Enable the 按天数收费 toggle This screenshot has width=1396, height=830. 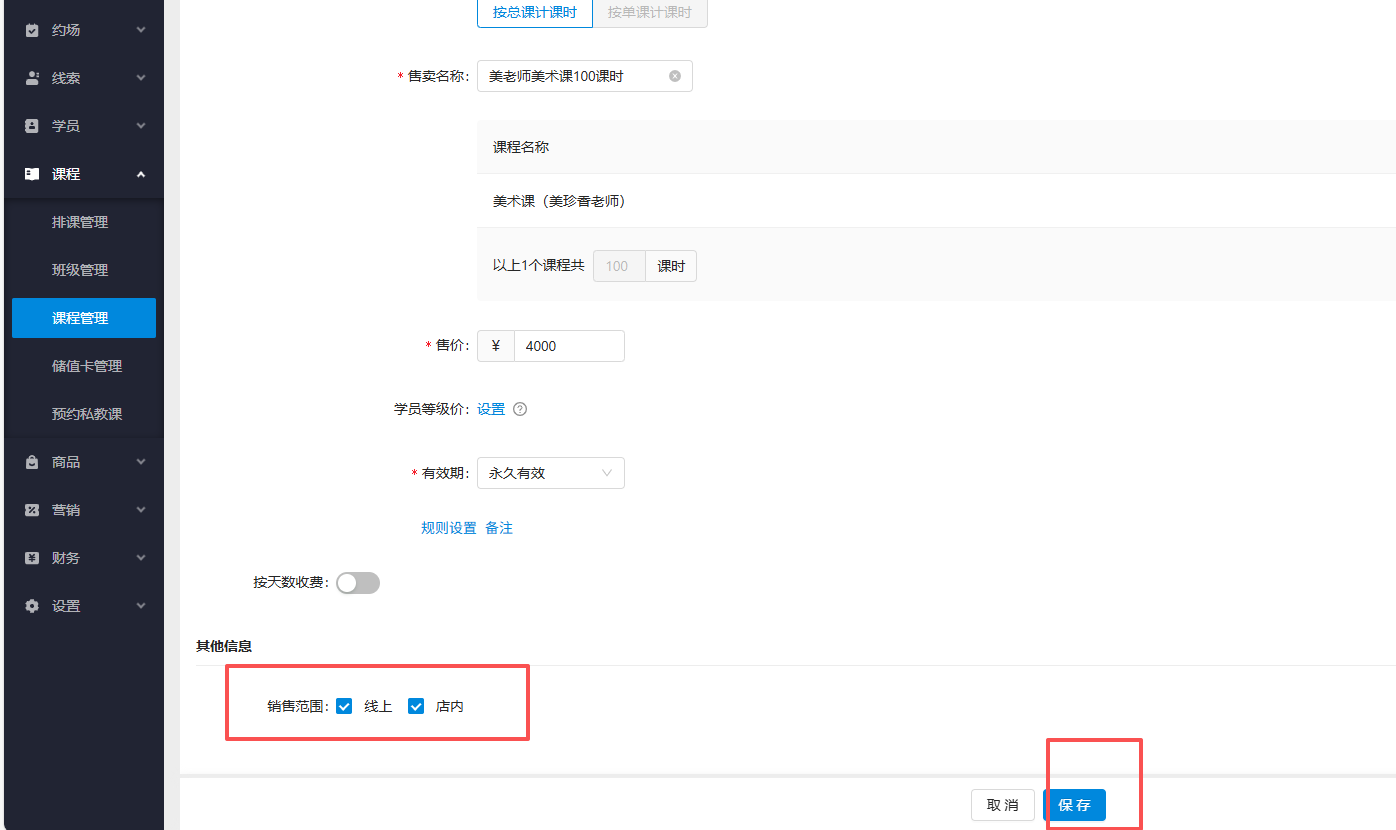click(357, 582)
